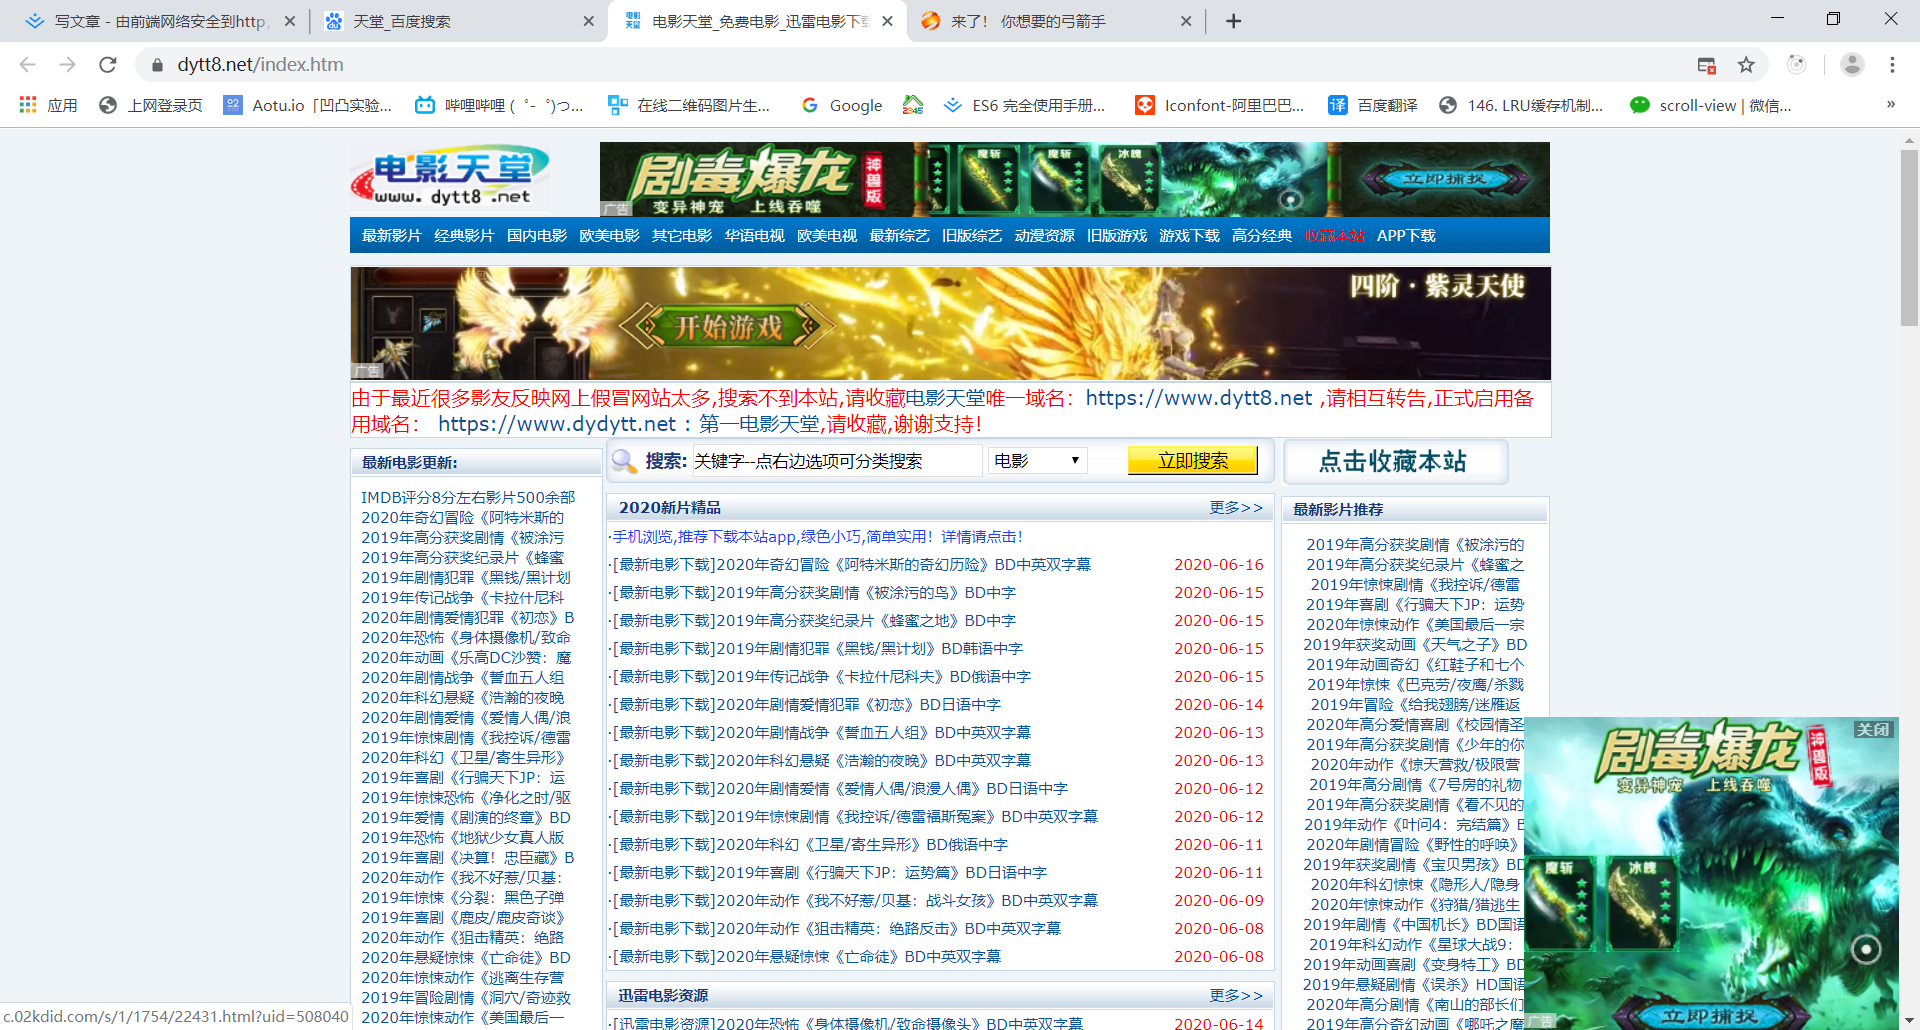Bookmark this page with the star icon
The image size is (1920, 1030).
1746,65
